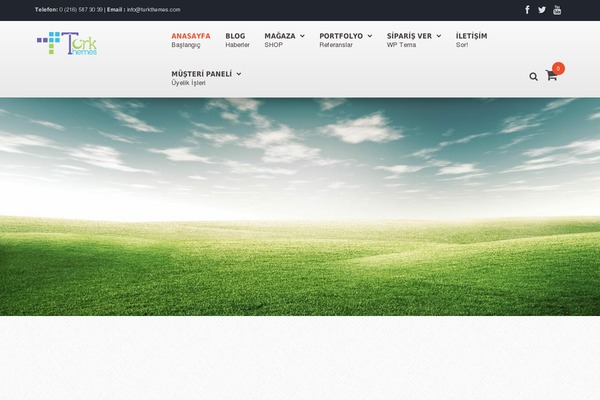Screen dimensions: 600x400
Task: Click the Türk Themes logo
Action: click(67, 44)
